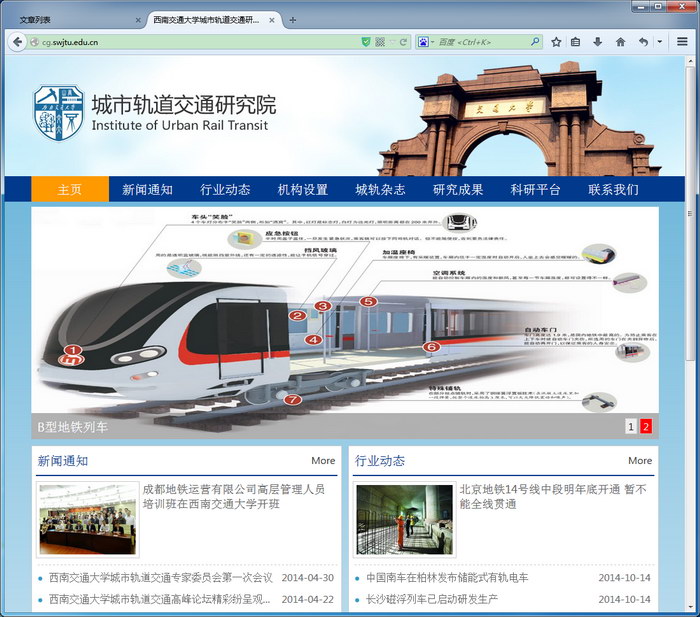
Task: Bookmark this page with the star icon
Action: (556, 42)
